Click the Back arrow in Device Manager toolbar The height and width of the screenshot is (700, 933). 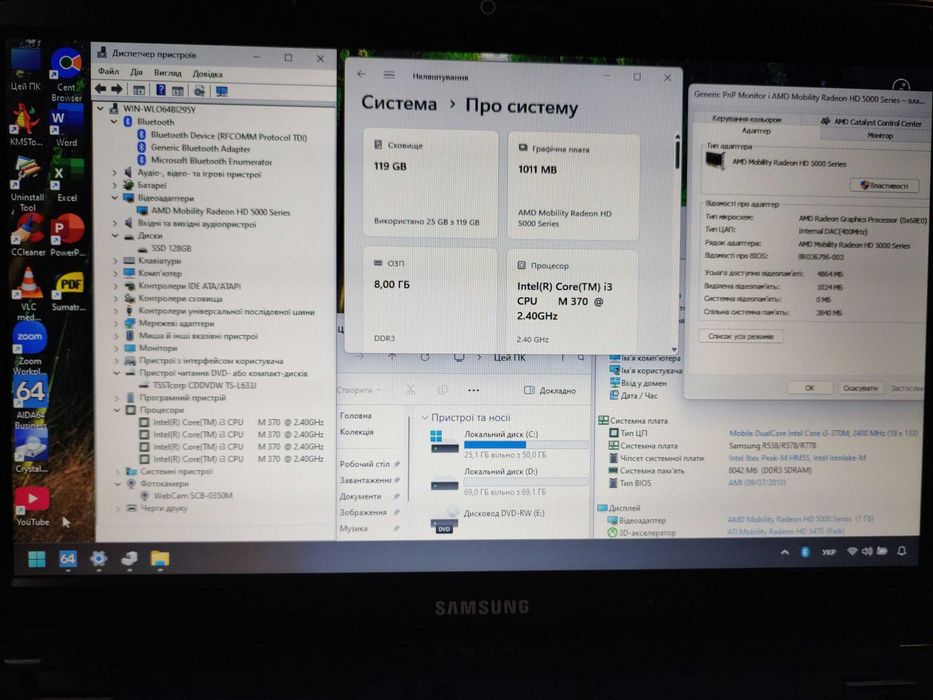(x=101, y=89)
